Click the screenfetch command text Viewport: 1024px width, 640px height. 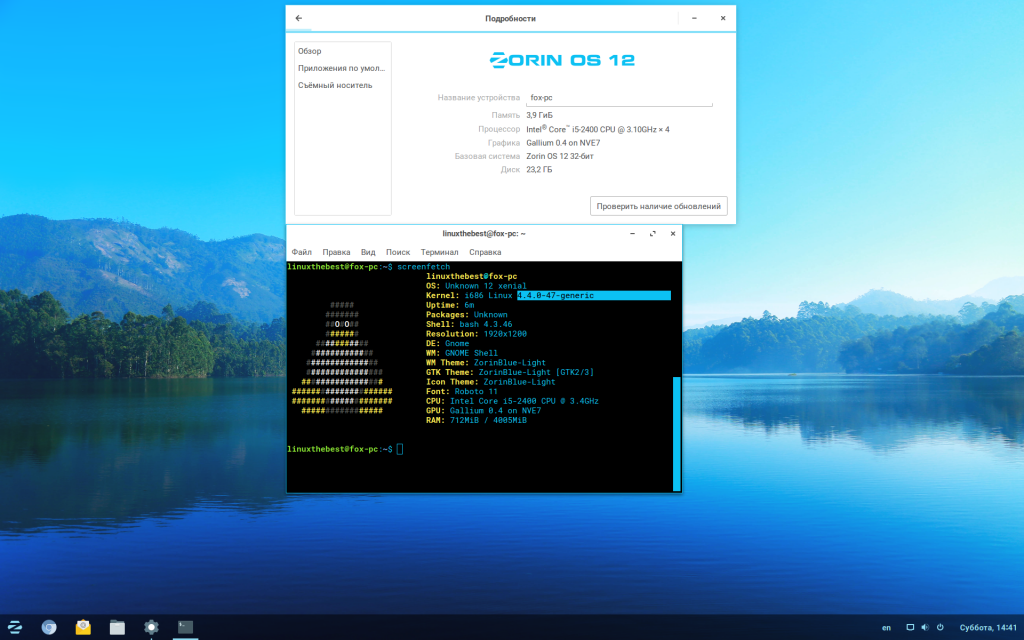[423, 266]
